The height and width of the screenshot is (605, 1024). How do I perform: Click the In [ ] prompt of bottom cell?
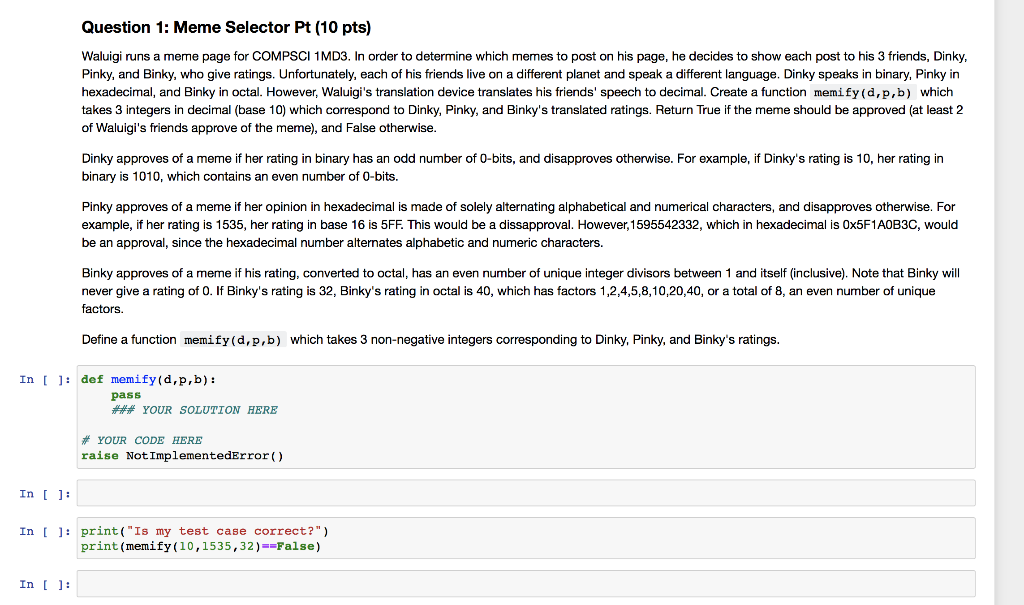(44, 584)
